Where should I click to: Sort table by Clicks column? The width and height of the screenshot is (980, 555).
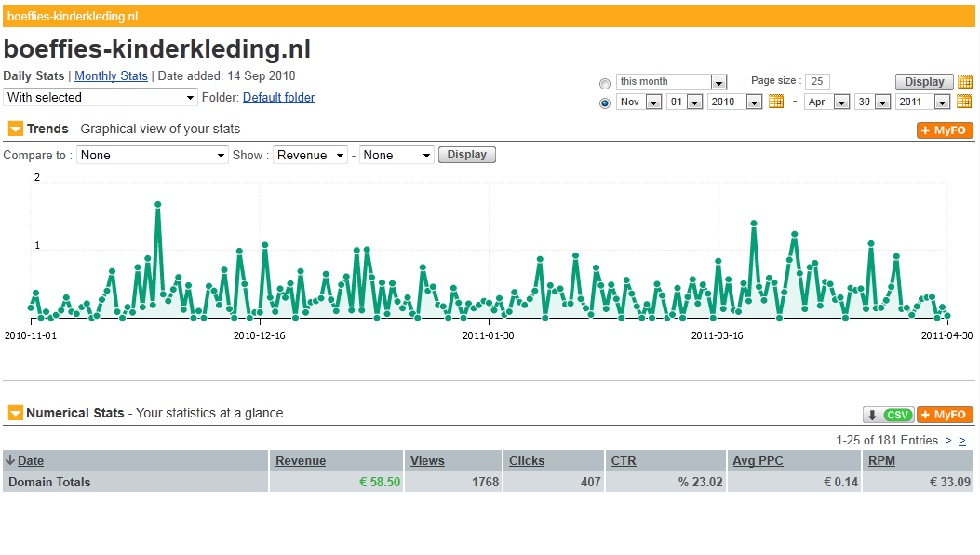[x=527, y=461]
